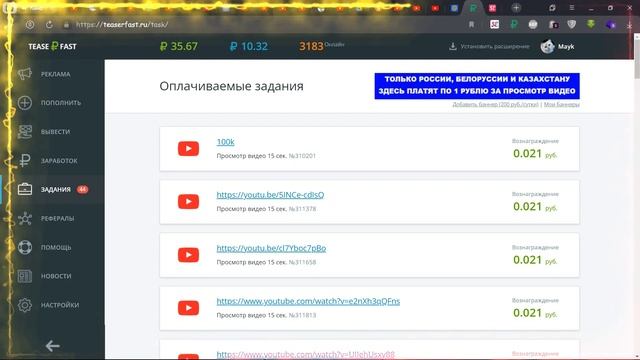Click the Новости newspaper icon

tap(24, 276)
